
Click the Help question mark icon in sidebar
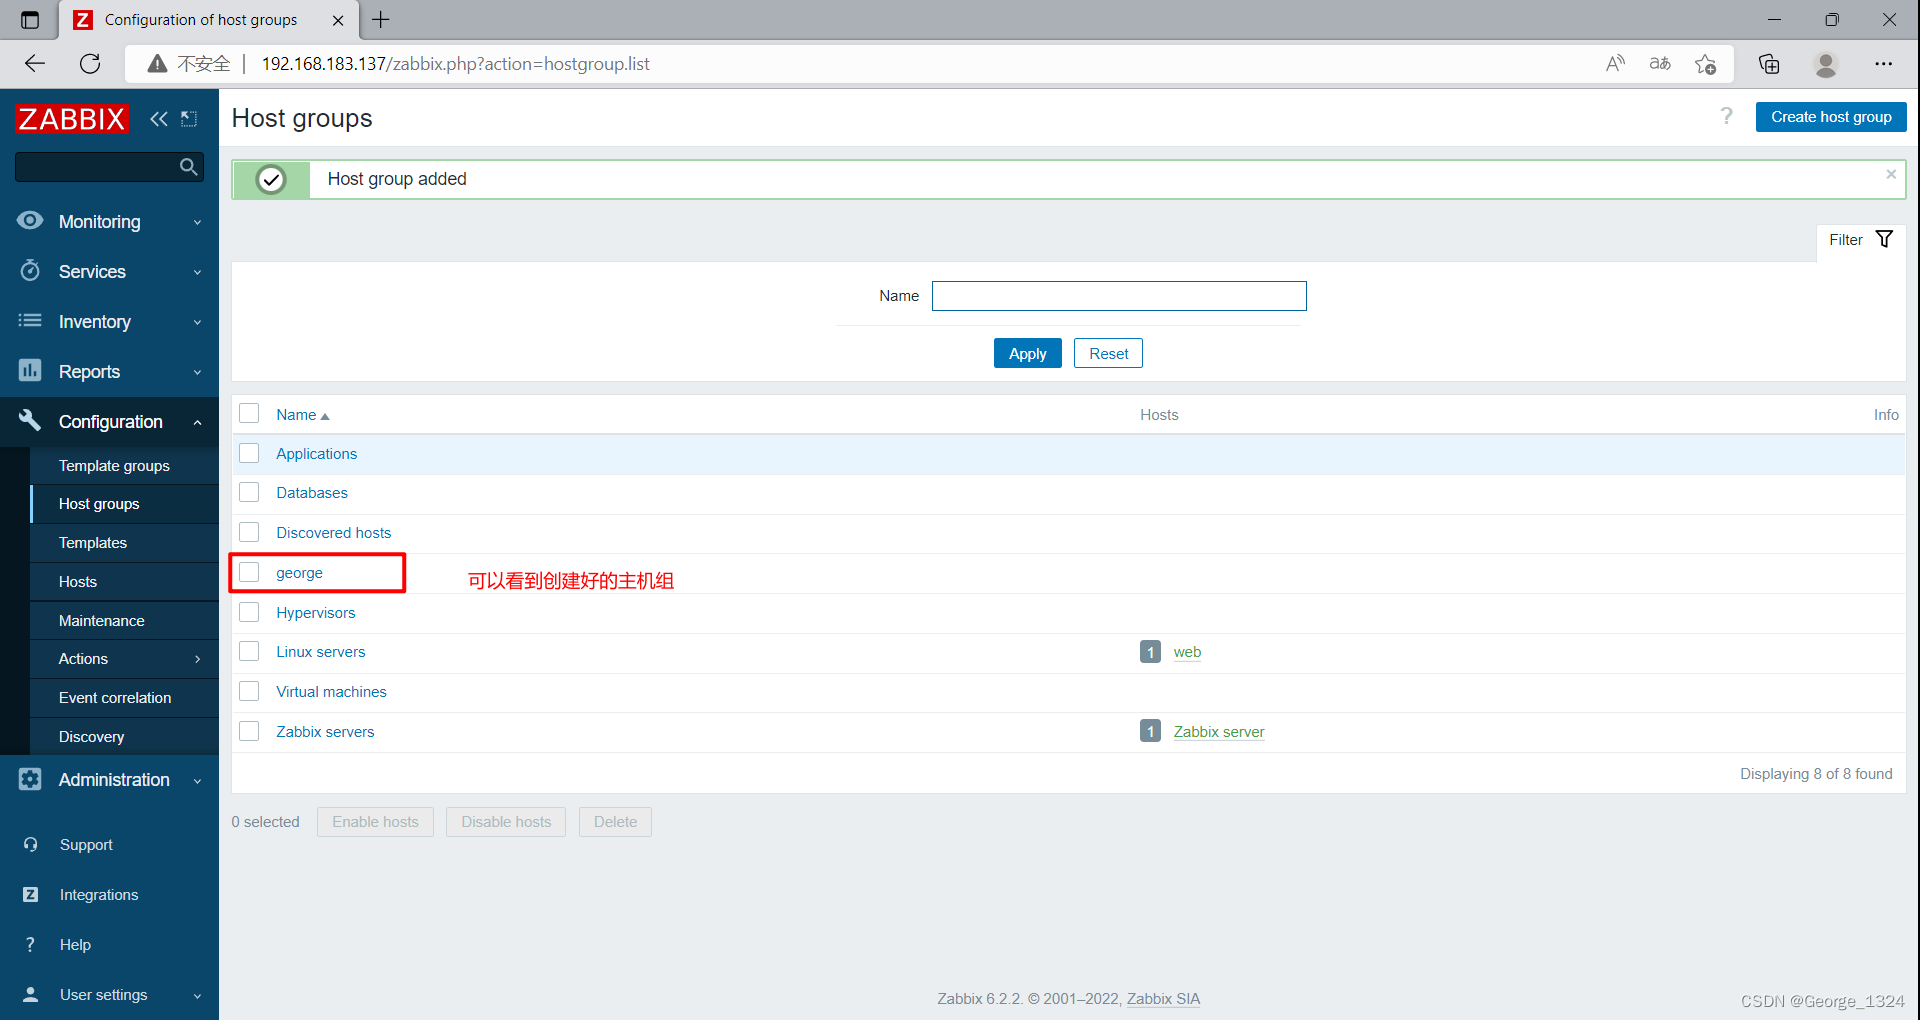coord(30,945)
